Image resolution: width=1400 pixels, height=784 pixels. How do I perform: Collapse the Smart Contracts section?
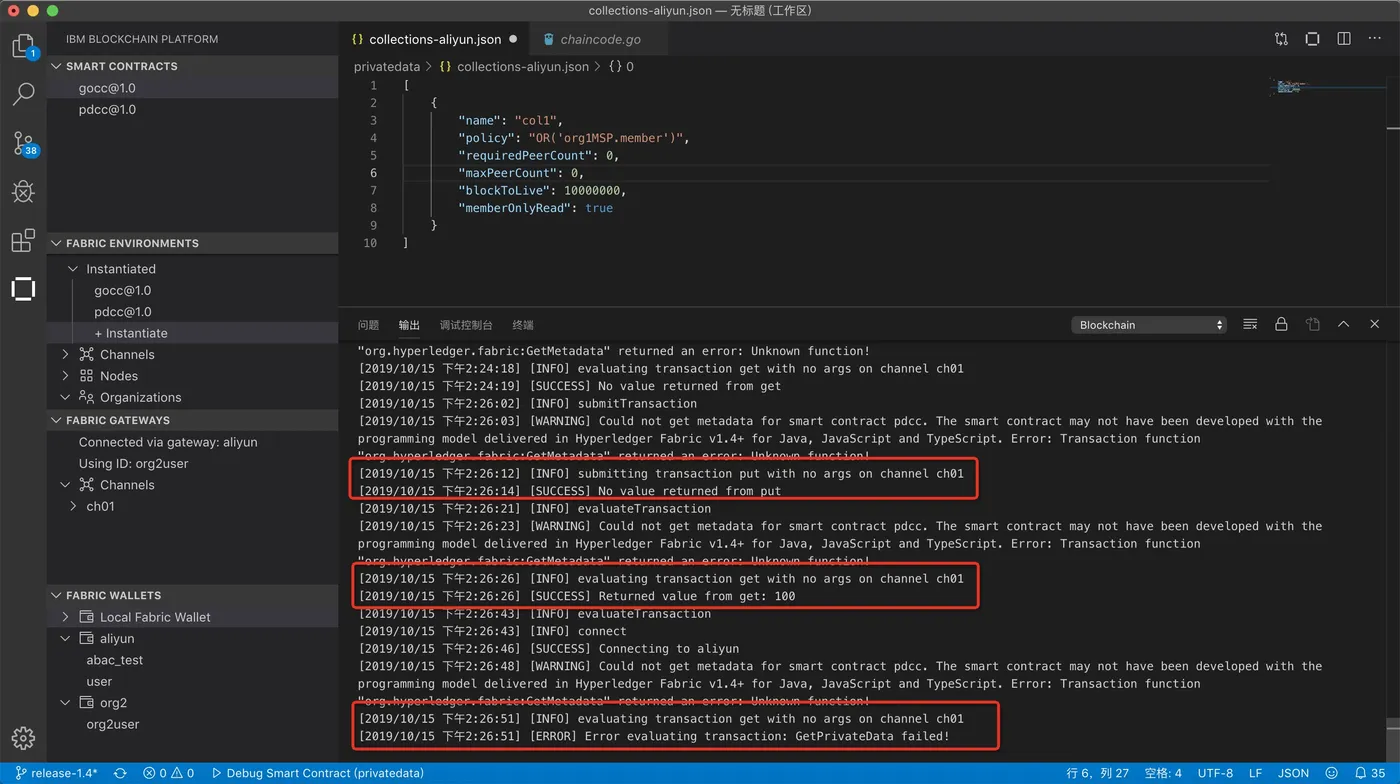click(x=57, y=66)
